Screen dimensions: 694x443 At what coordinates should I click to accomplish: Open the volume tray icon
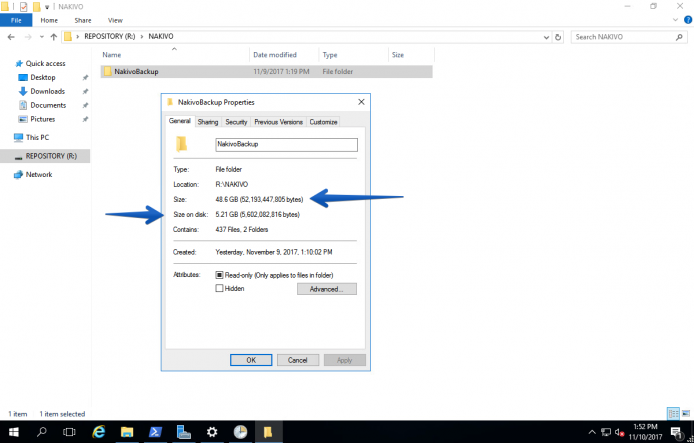click(619, 432)
